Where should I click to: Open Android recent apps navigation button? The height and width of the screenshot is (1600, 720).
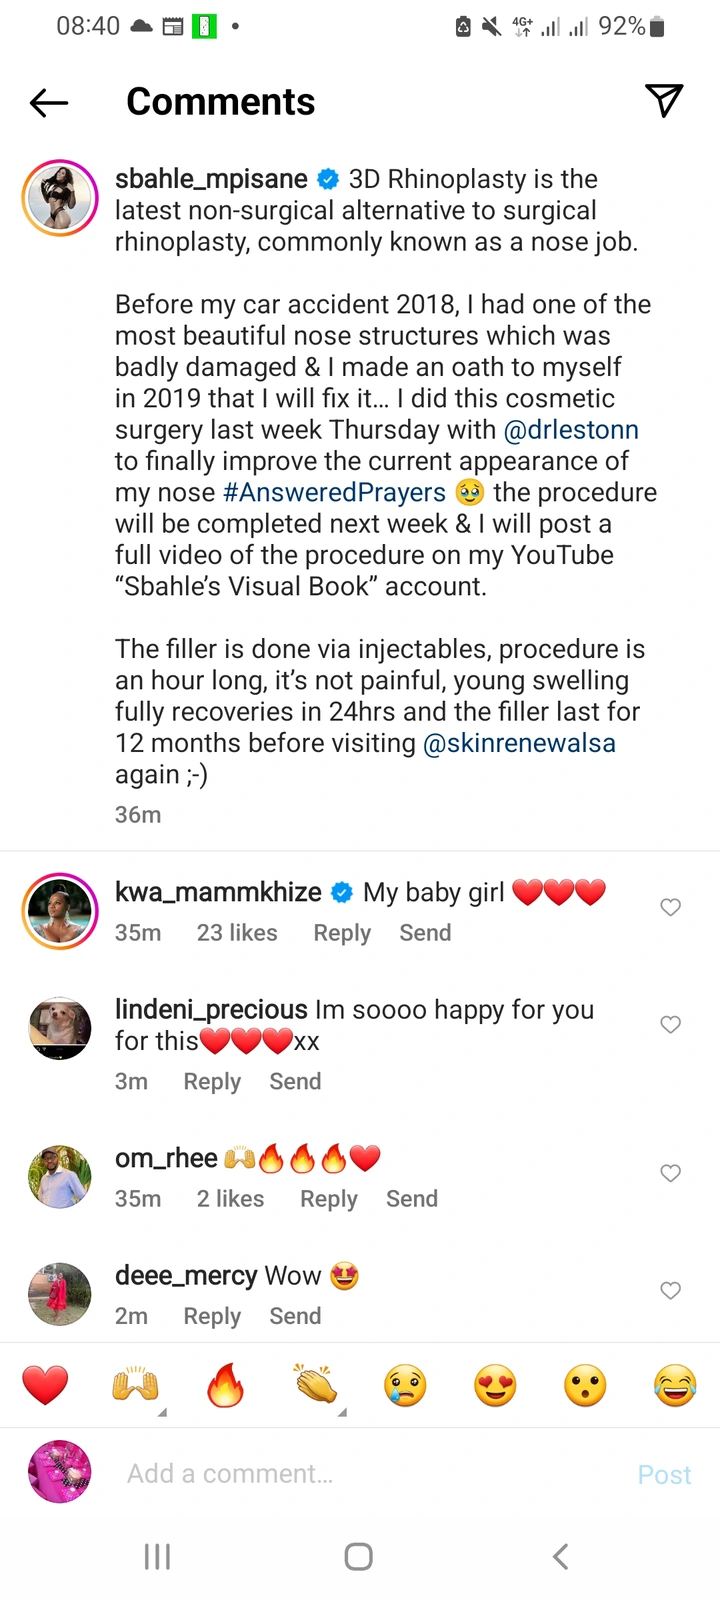coord(157,1556)
